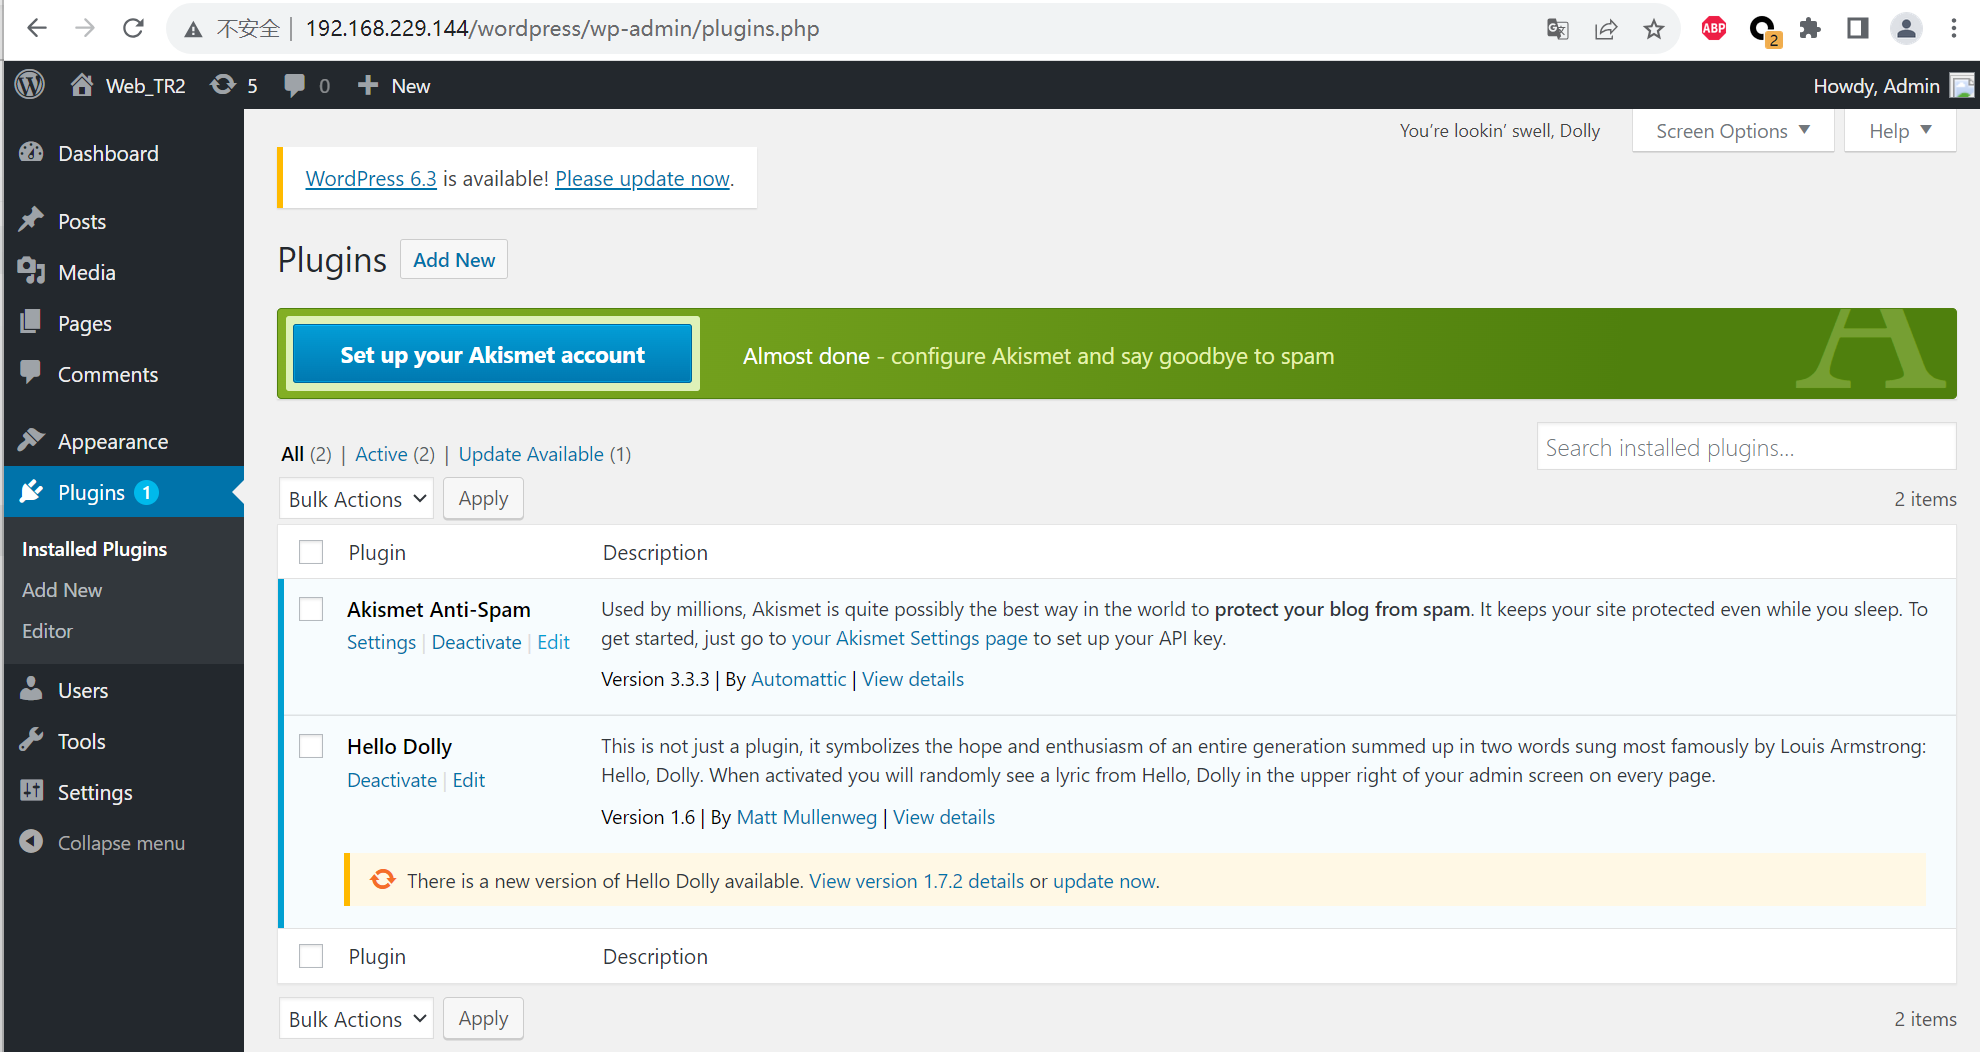Click the Dashboard gauge icon
Screen dimensions: 1980x1052
coord(31,152)
